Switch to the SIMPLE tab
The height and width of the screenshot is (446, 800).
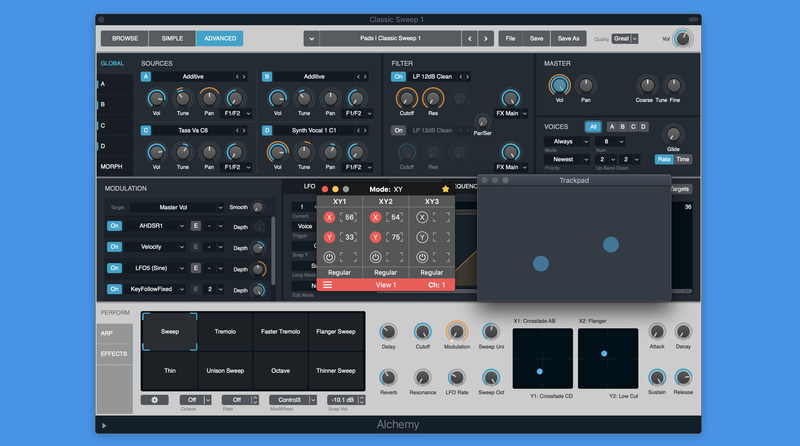172,38
